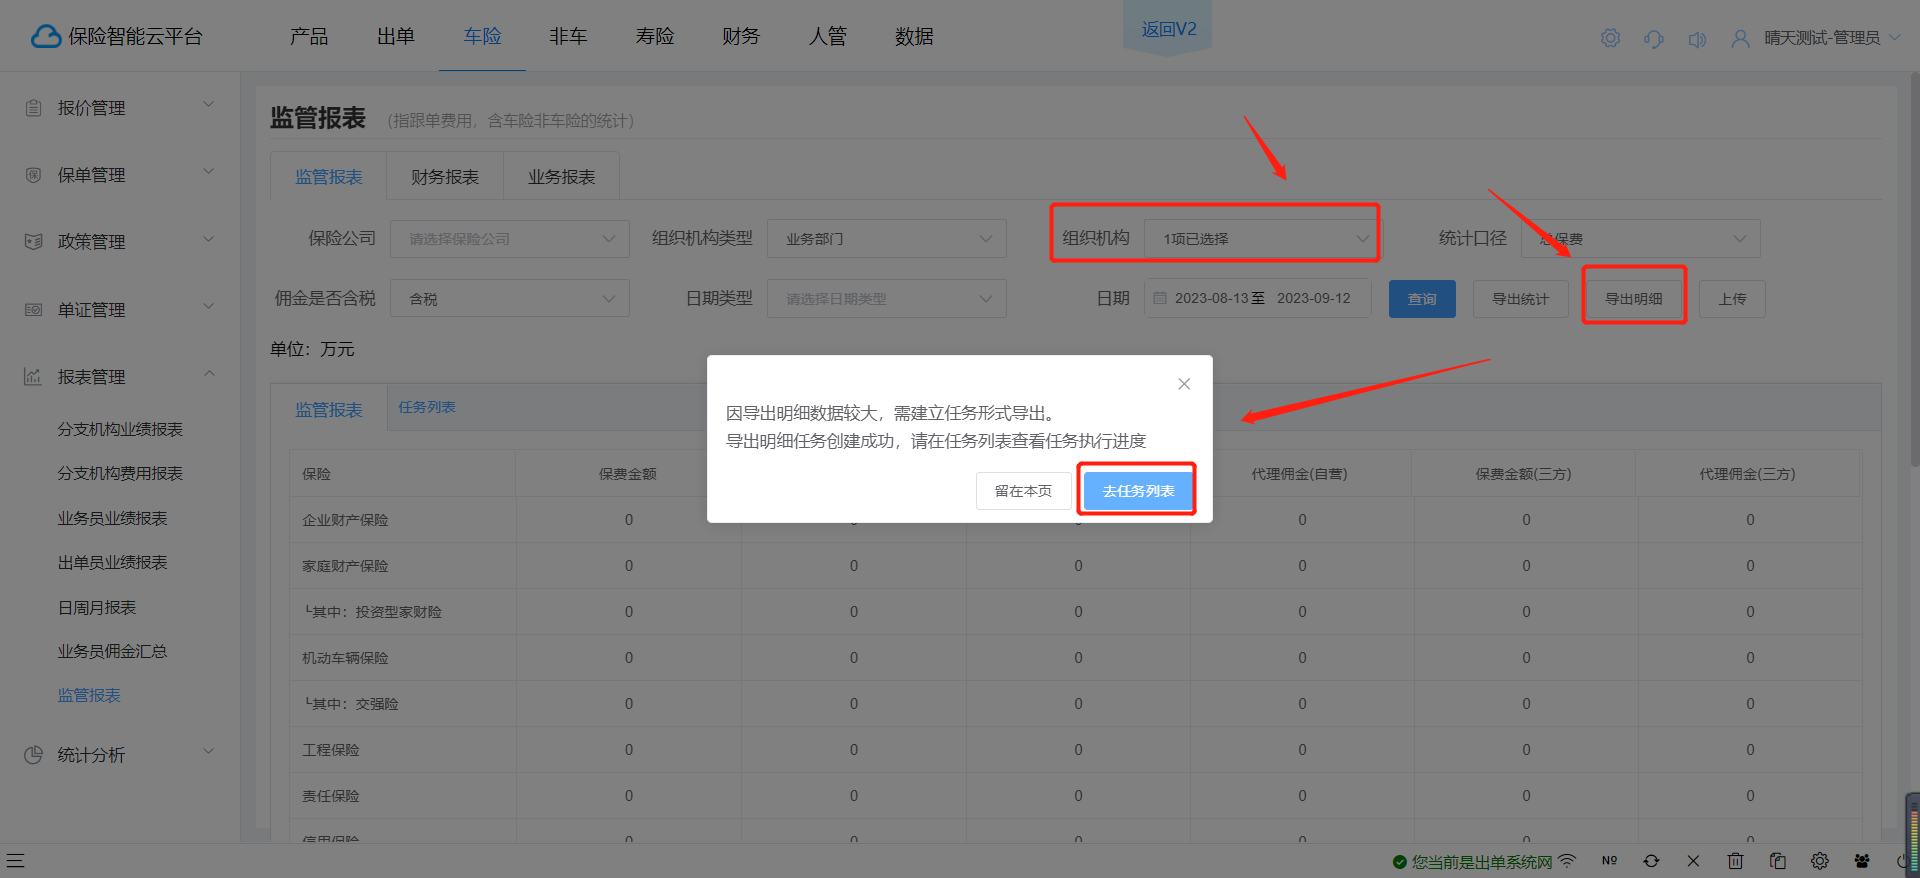Viewport: 1920px width, 878px height.
Task: Click the hamburger menu icon bottom-left
Action: tap(15, 860)
